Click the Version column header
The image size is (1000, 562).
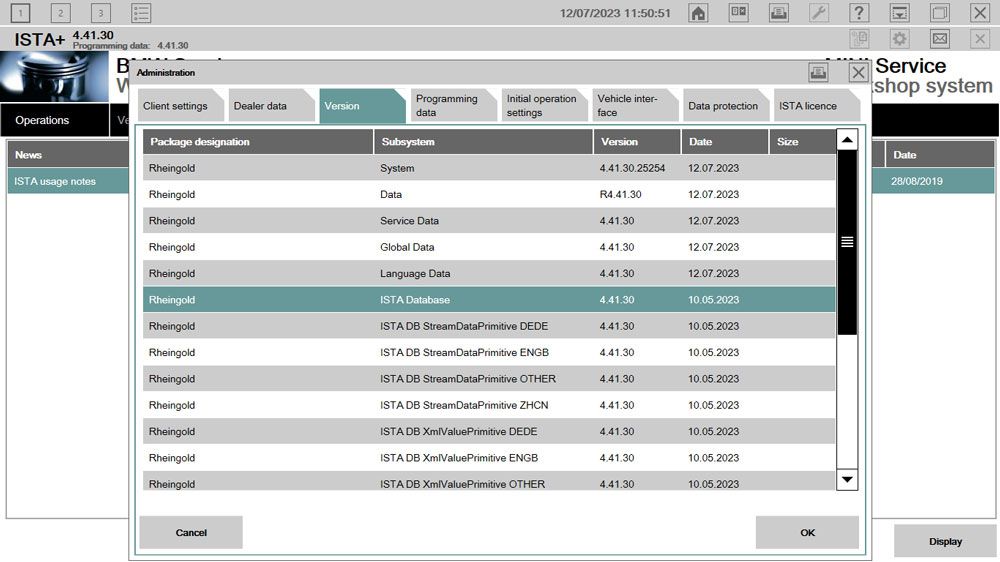coord(637,142)
